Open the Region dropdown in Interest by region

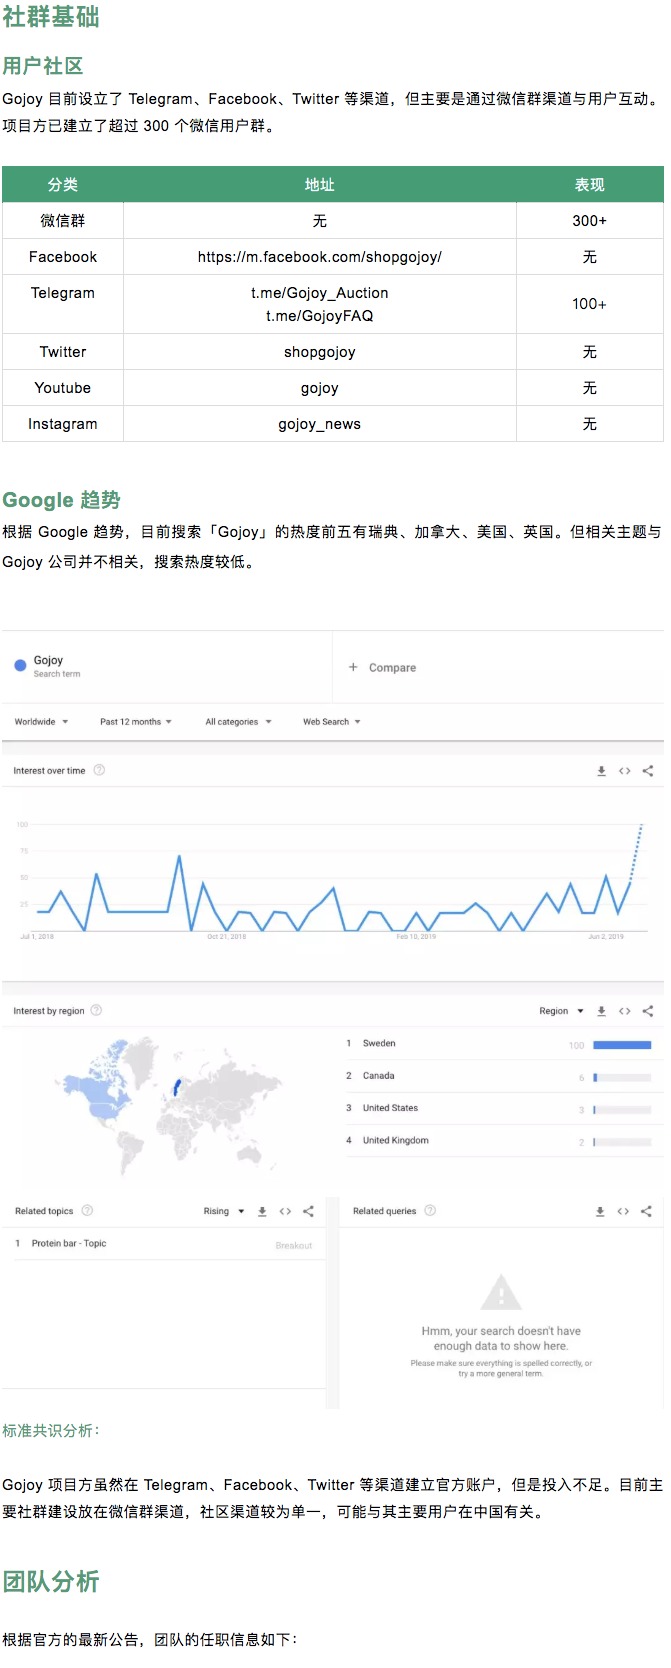[x=561, y=1011]
